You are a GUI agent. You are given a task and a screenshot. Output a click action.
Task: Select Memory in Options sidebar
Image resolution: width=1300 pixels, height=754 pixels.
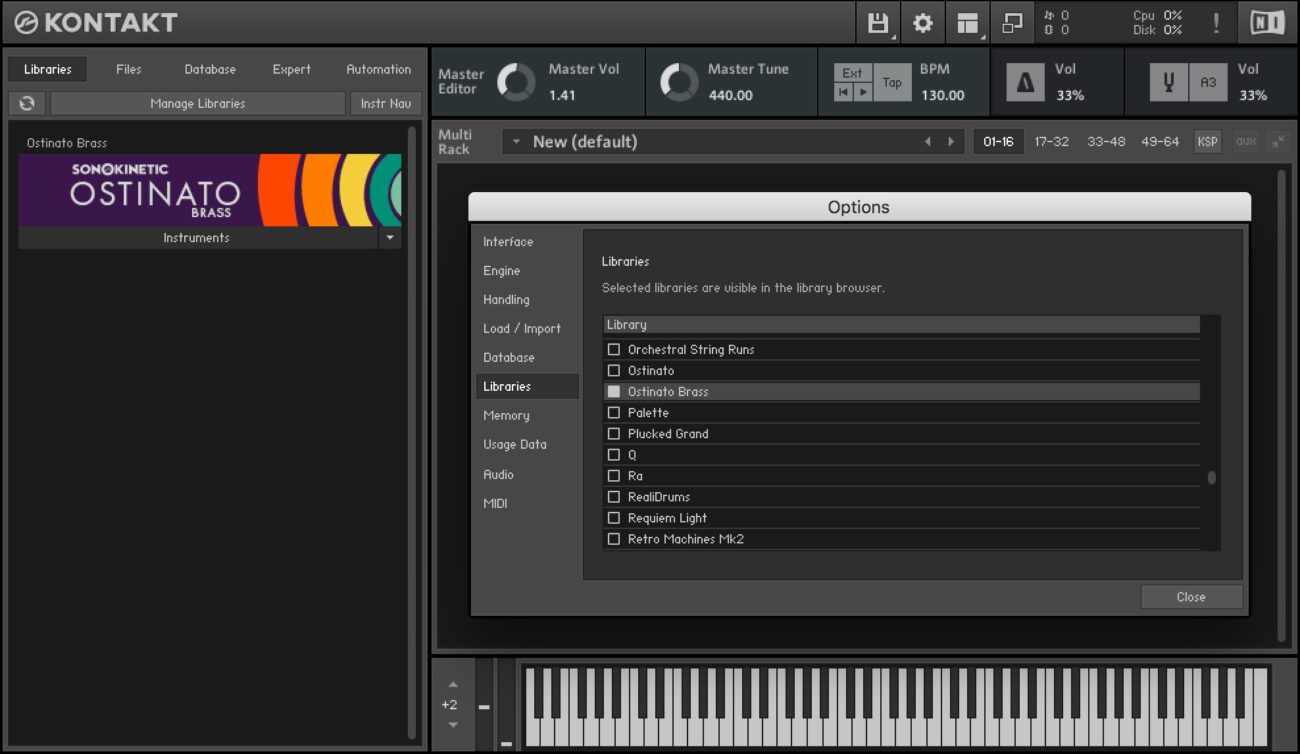tap(506, 415)
